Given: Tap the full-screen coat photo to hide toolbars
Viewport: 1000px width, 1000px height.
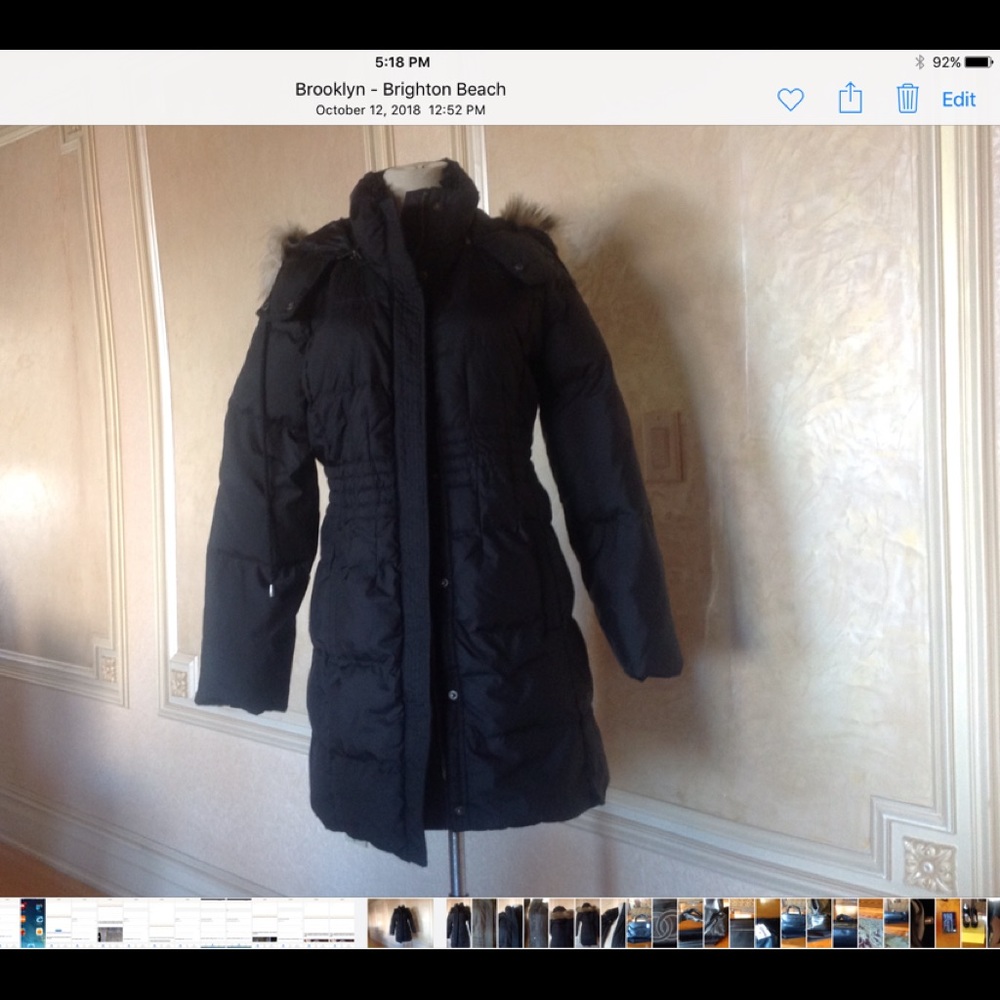Looking at the screenshot, I should pyautogui.click(x=500, y=500).
